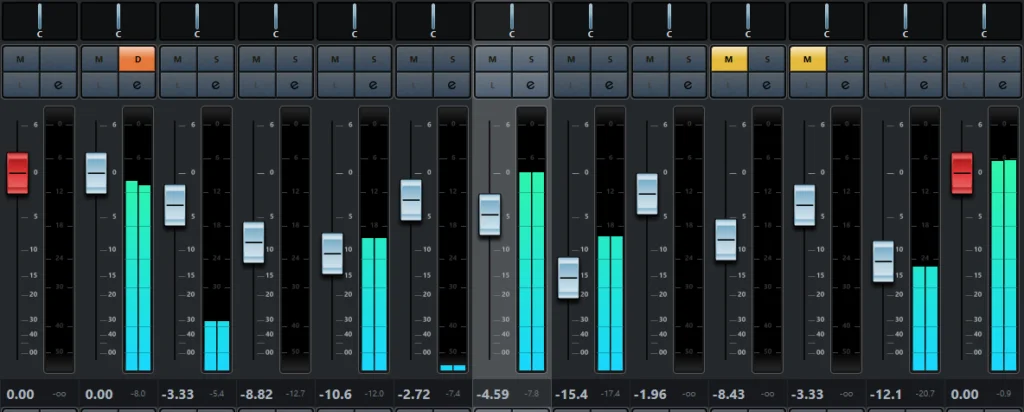Mute the channel with the orange D button
This screenshot has height=412, width=1024.
99,59
